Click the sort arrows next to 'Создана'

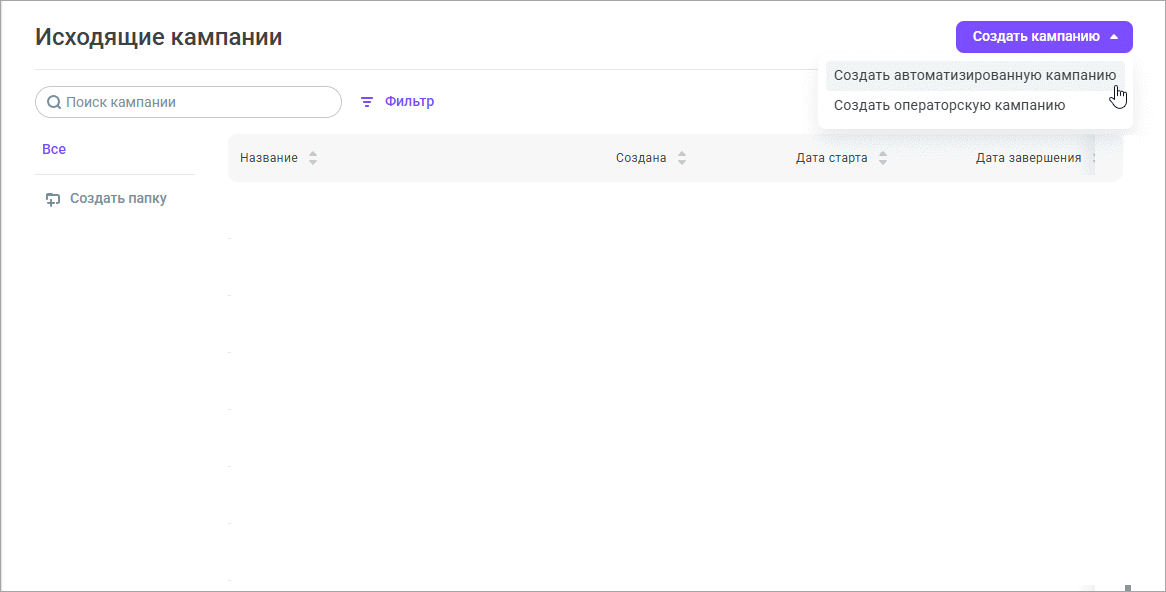[x=682, y=158]
